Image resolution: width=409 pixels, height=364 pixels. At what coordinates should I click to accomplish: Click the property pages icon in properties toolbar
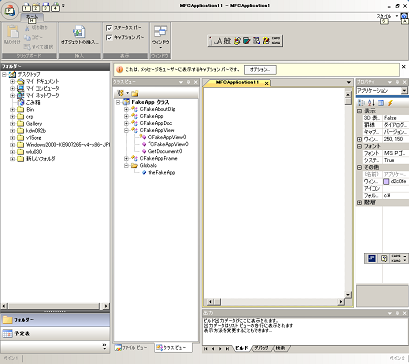click(381, 103)
